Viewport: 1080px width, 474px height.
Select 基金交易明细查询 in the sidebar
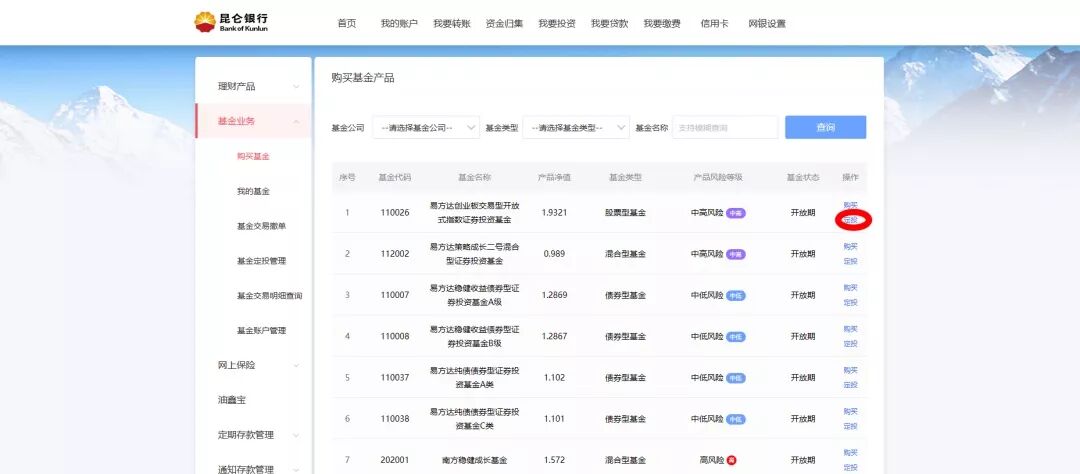tap(269, 296)
